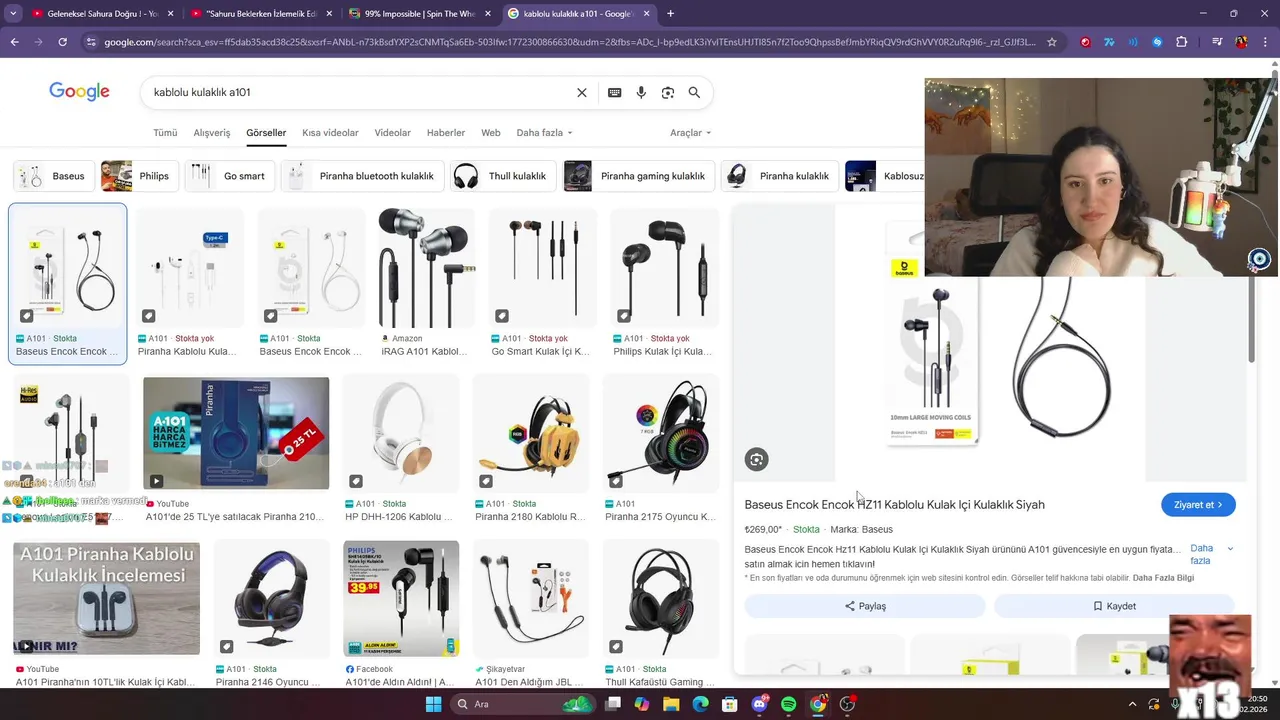1280x720 pixels.
Task: Open Baseus Encok HZ11 product title
Action: pos(894,505)
